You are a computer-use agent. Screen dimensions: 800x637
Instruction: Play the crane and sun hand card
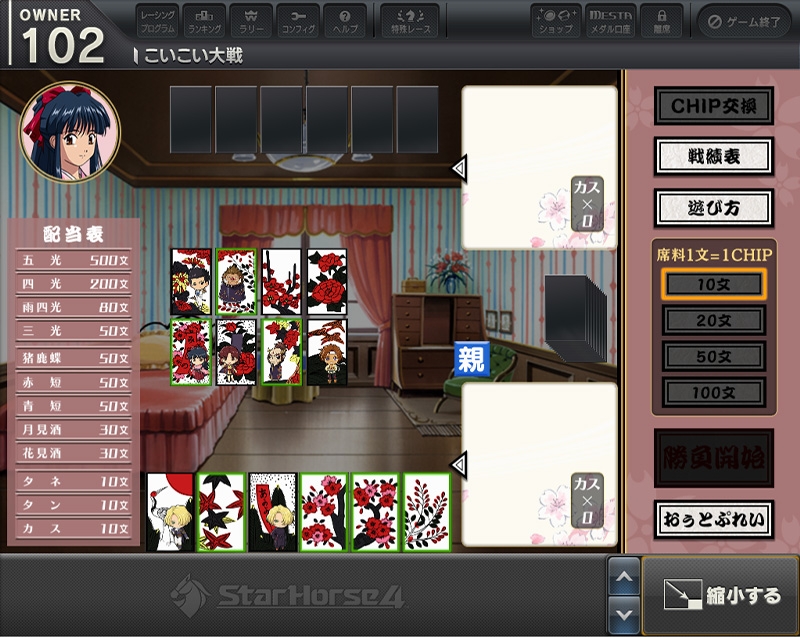click(x=170, y=512)
